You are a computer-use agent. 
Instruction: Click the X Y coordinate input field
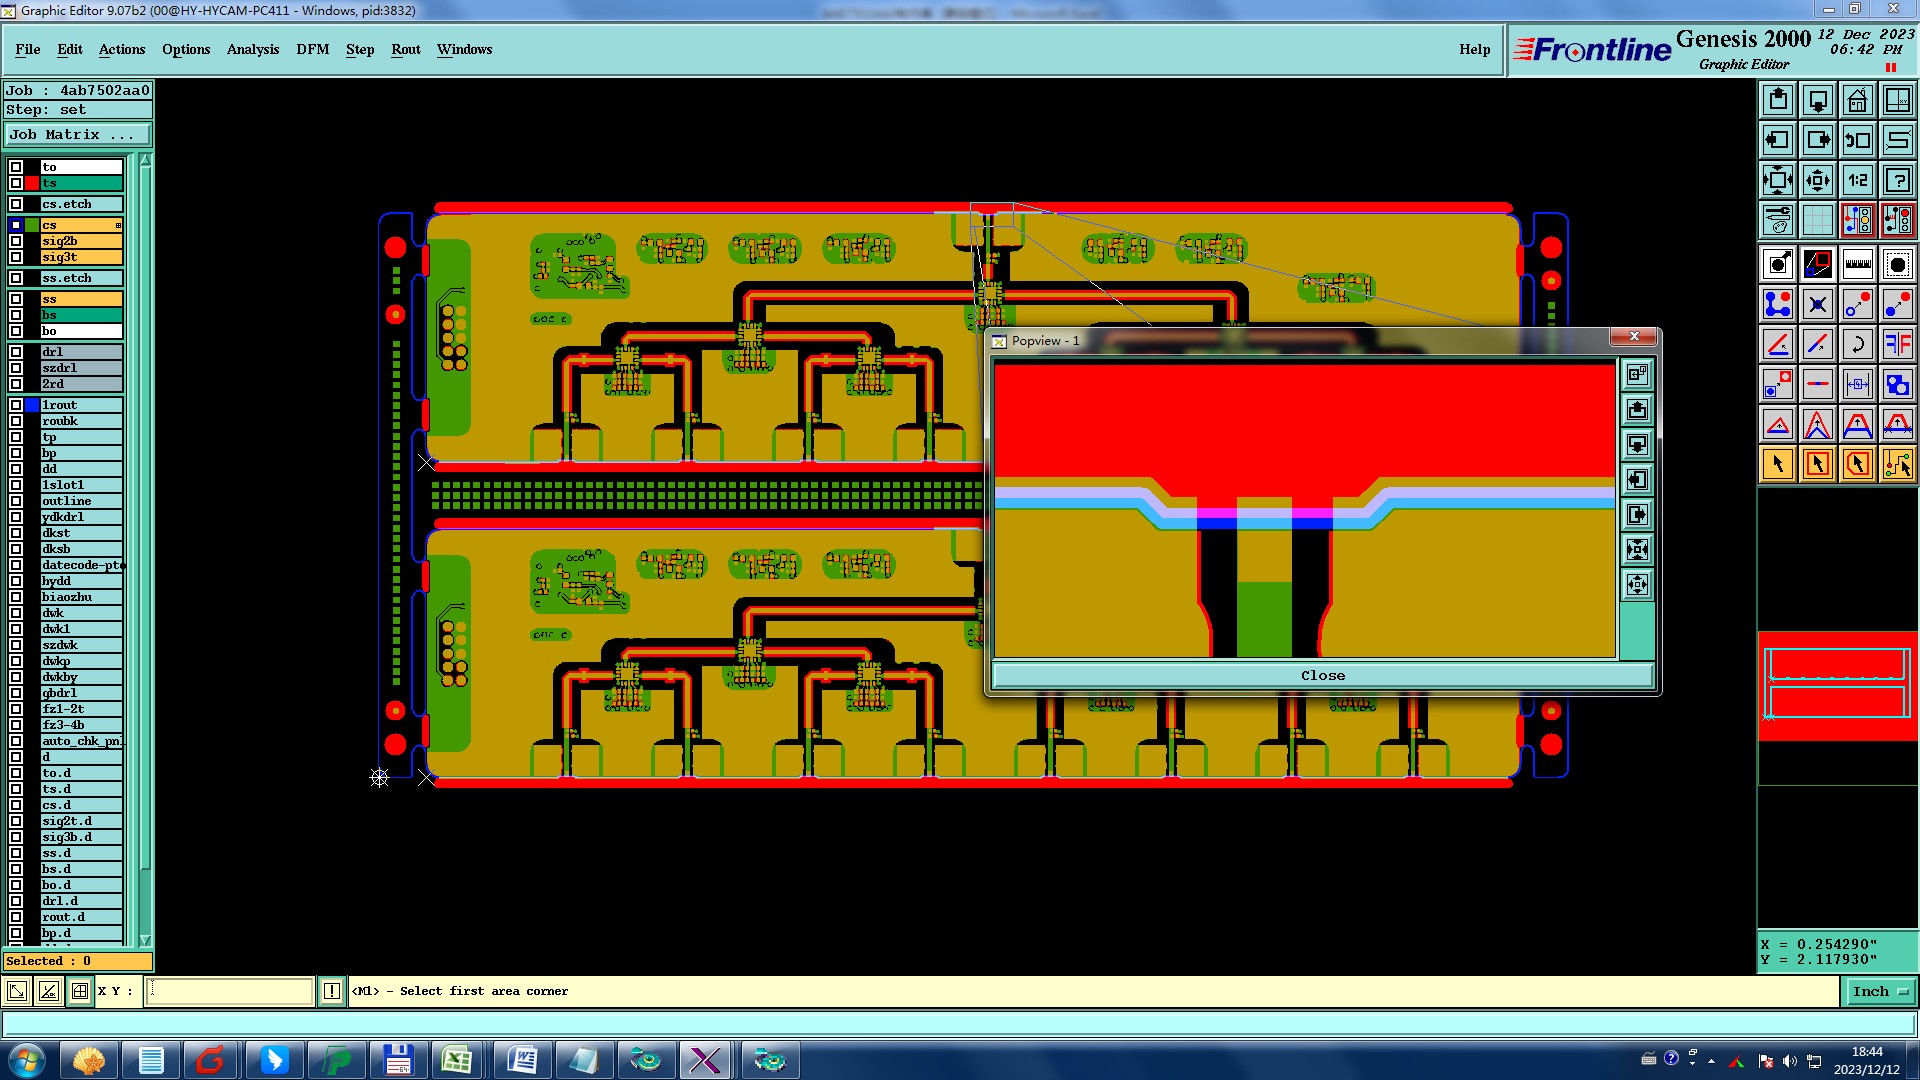click(230, 991)
